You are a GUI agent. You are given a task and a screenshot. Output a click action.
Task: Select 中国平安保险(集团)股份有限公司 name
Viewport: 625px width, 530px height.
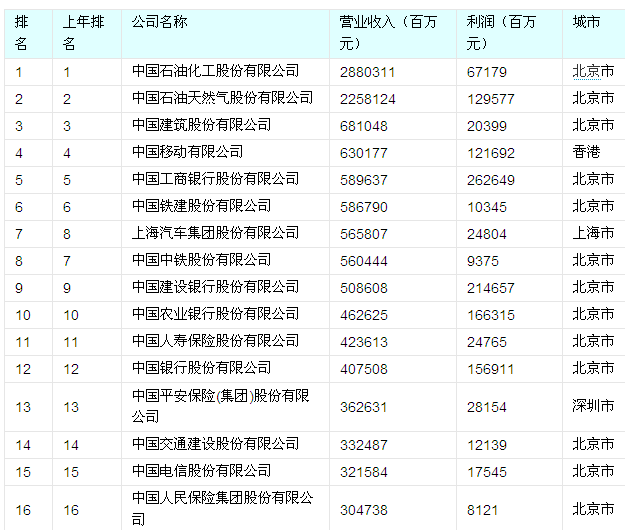click(220, 406)
